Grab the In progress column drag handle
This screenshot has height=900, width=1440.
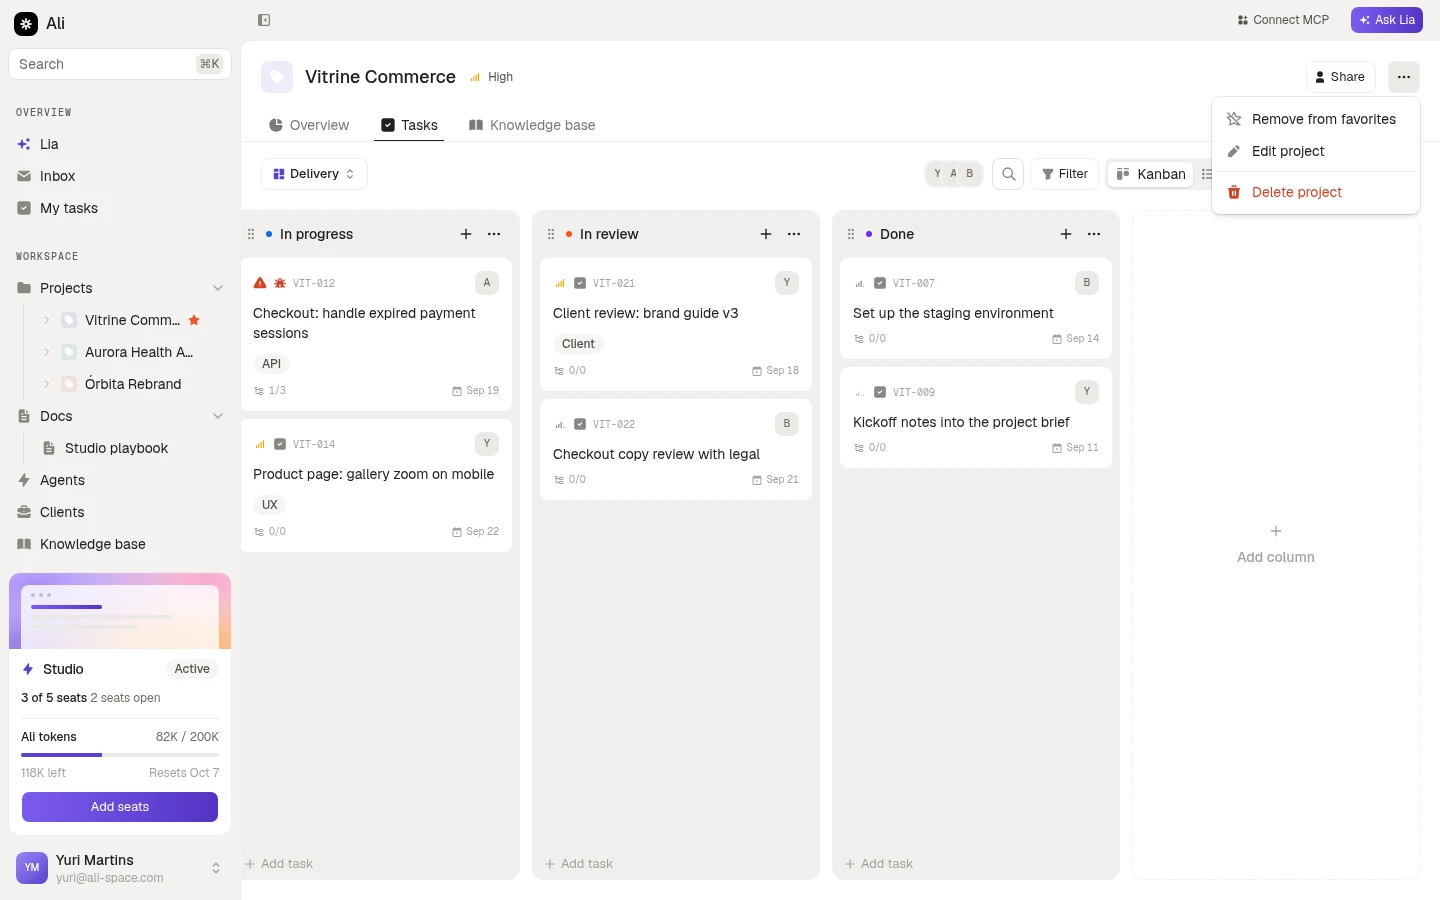[251, 234]
